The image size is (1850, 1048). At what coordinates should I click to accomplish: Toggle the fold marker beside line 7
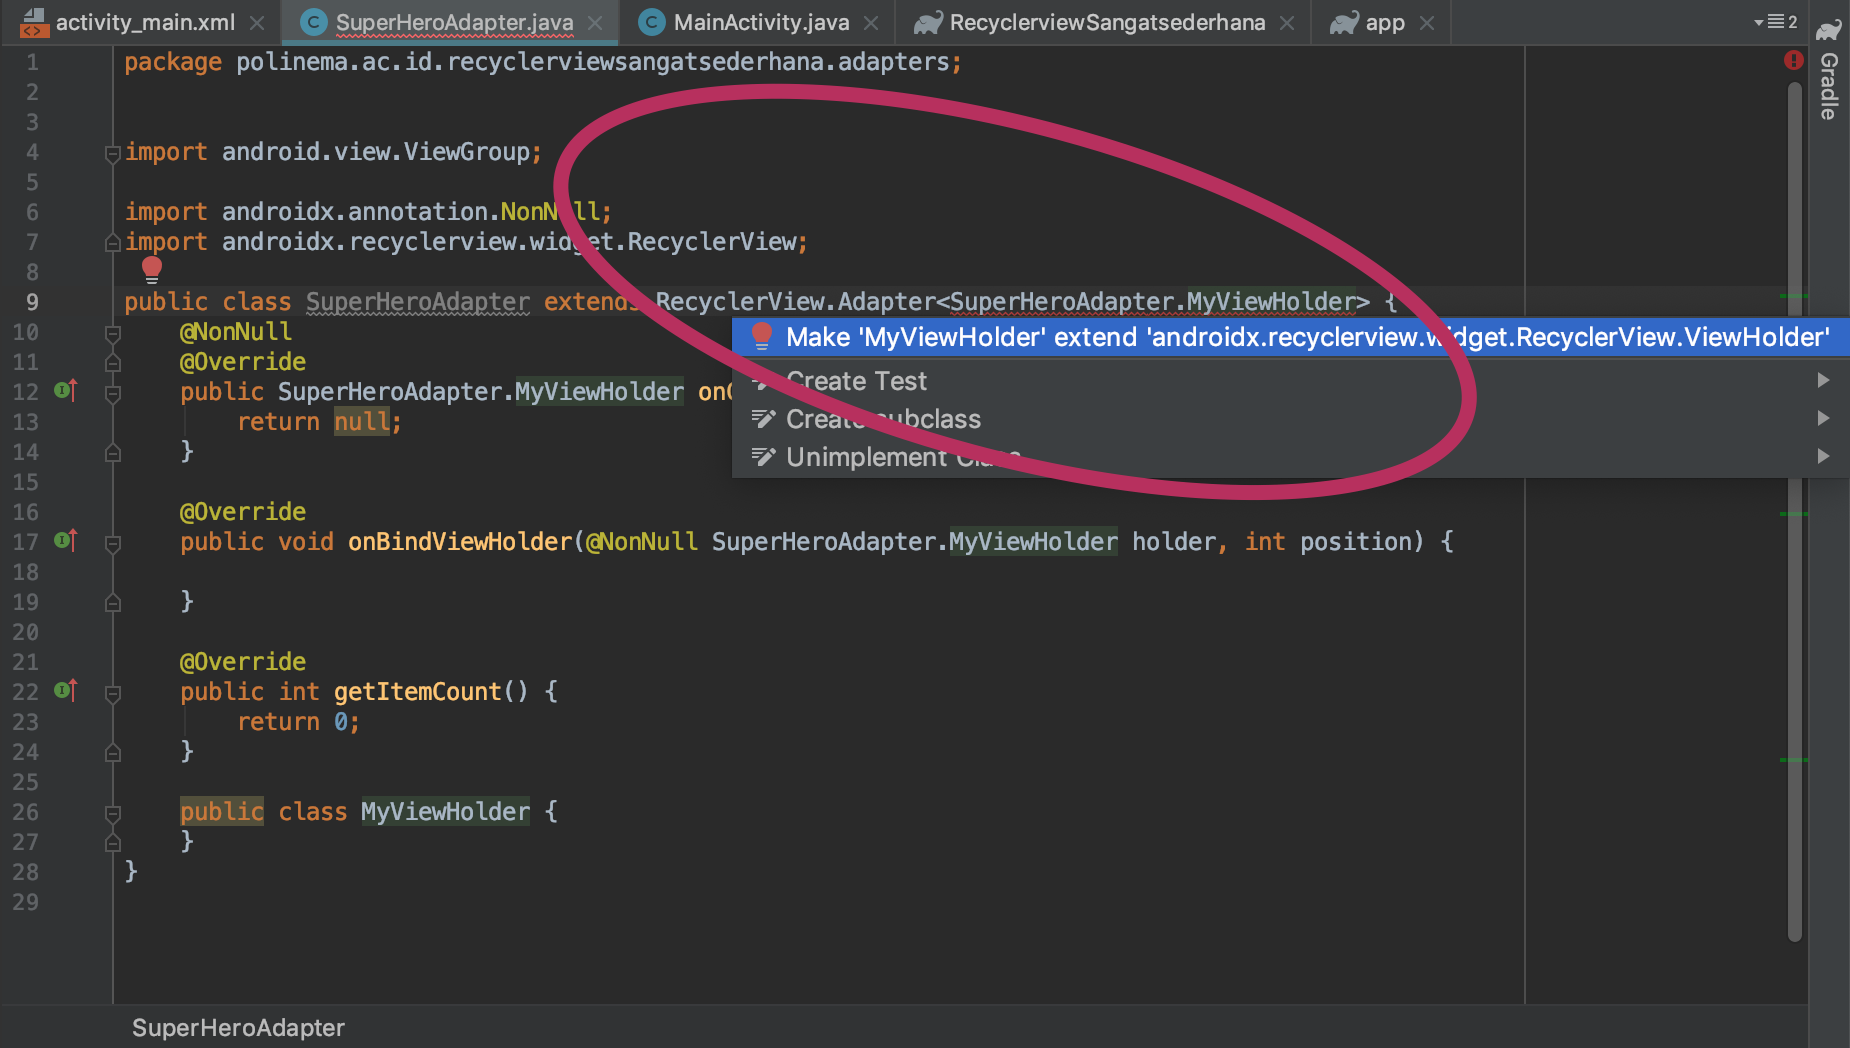coord(113,243)
